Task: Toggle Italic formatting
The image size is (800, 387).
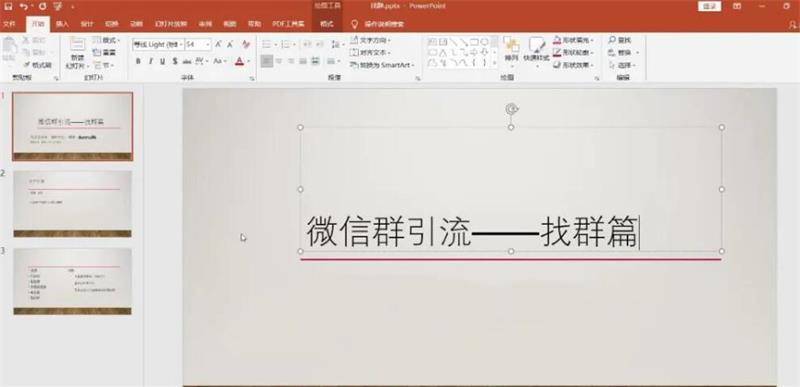Action: [151, 61]
